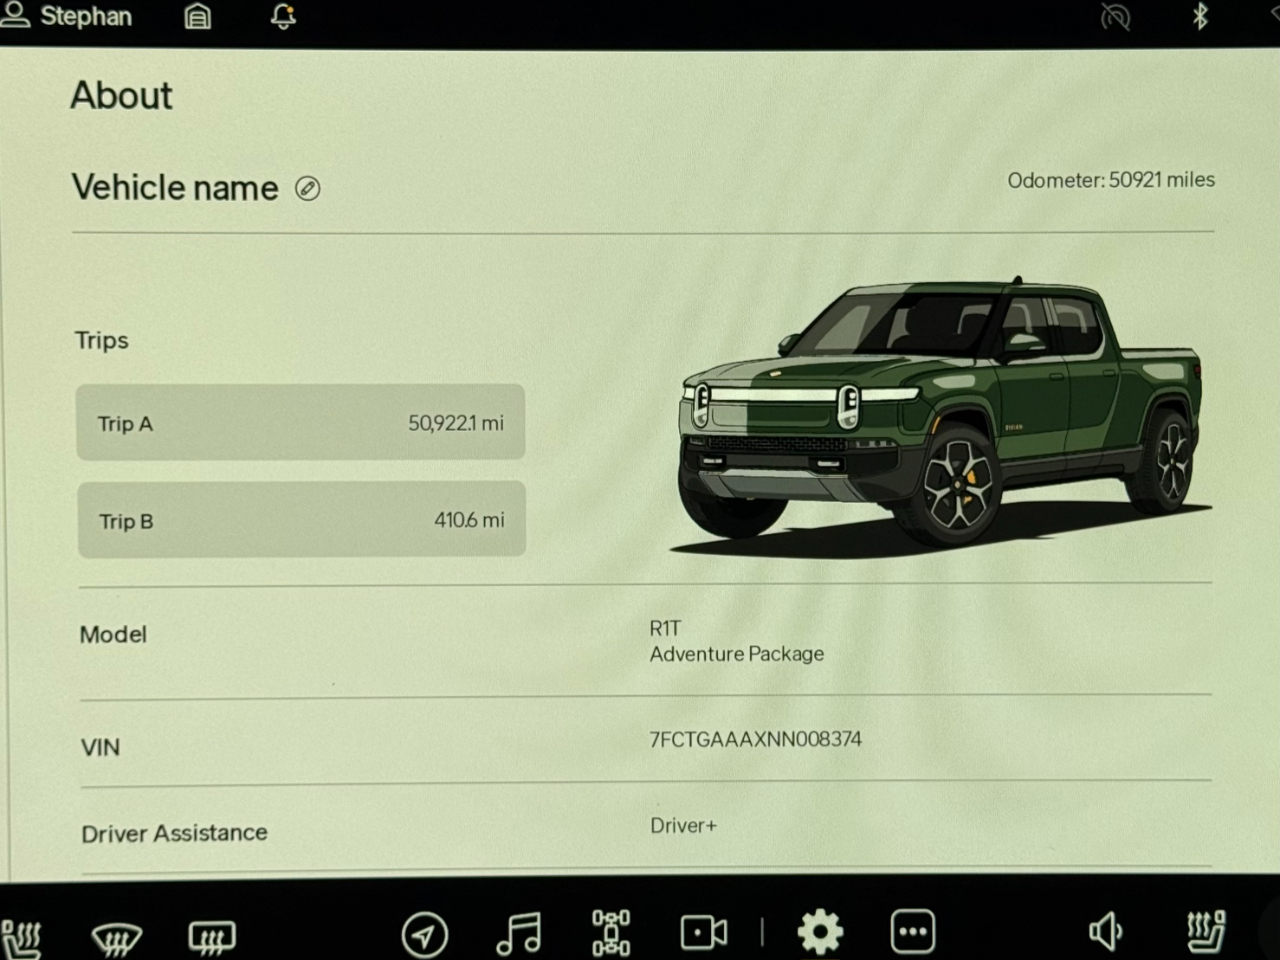This screenshot has width=1280, height=960.
Task: Open the camera view
Action: coord(704,933)
